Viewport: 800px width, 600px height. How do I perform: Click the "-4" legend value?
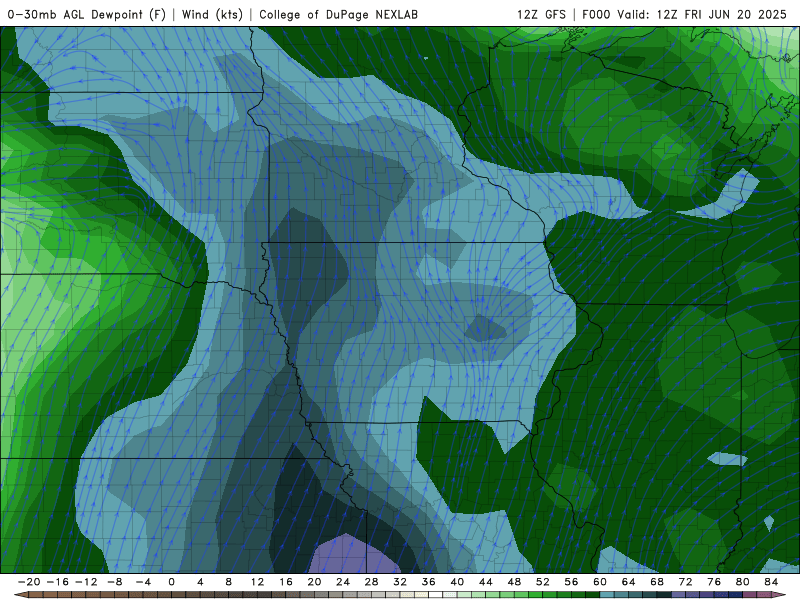143,582
